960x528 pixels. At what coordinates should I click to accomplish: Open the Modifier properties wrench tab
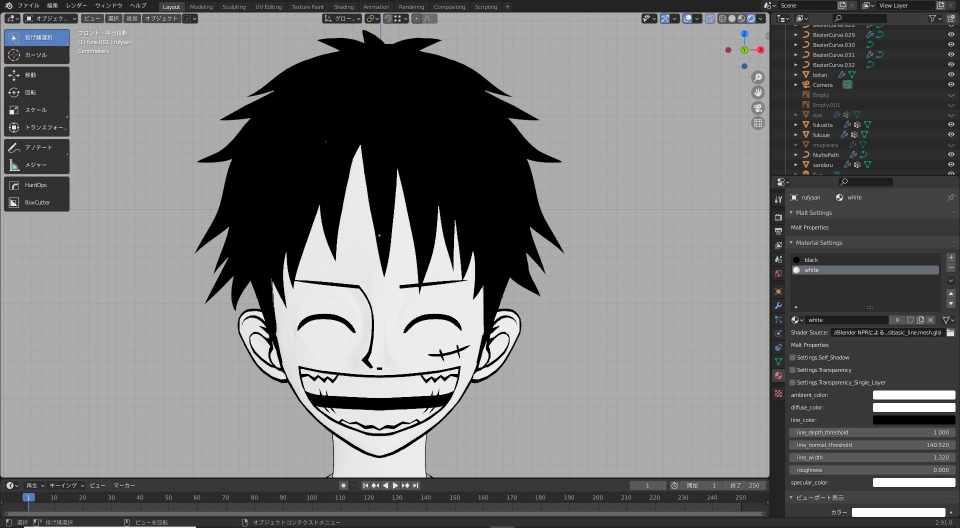pos(778,305)
